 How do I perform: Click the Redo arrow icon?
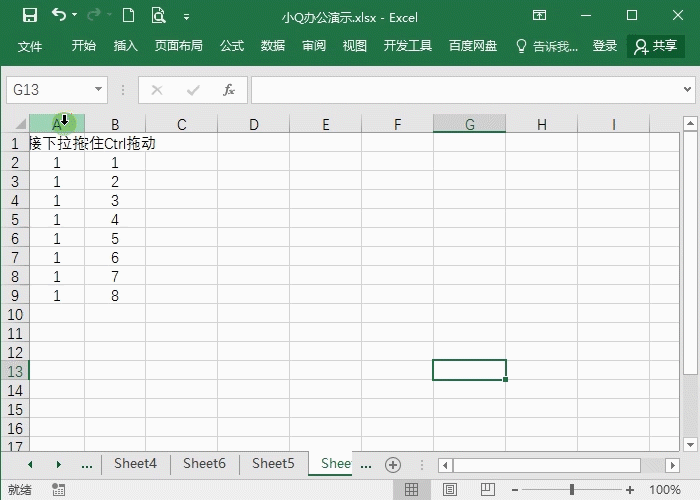pos(94,15)
